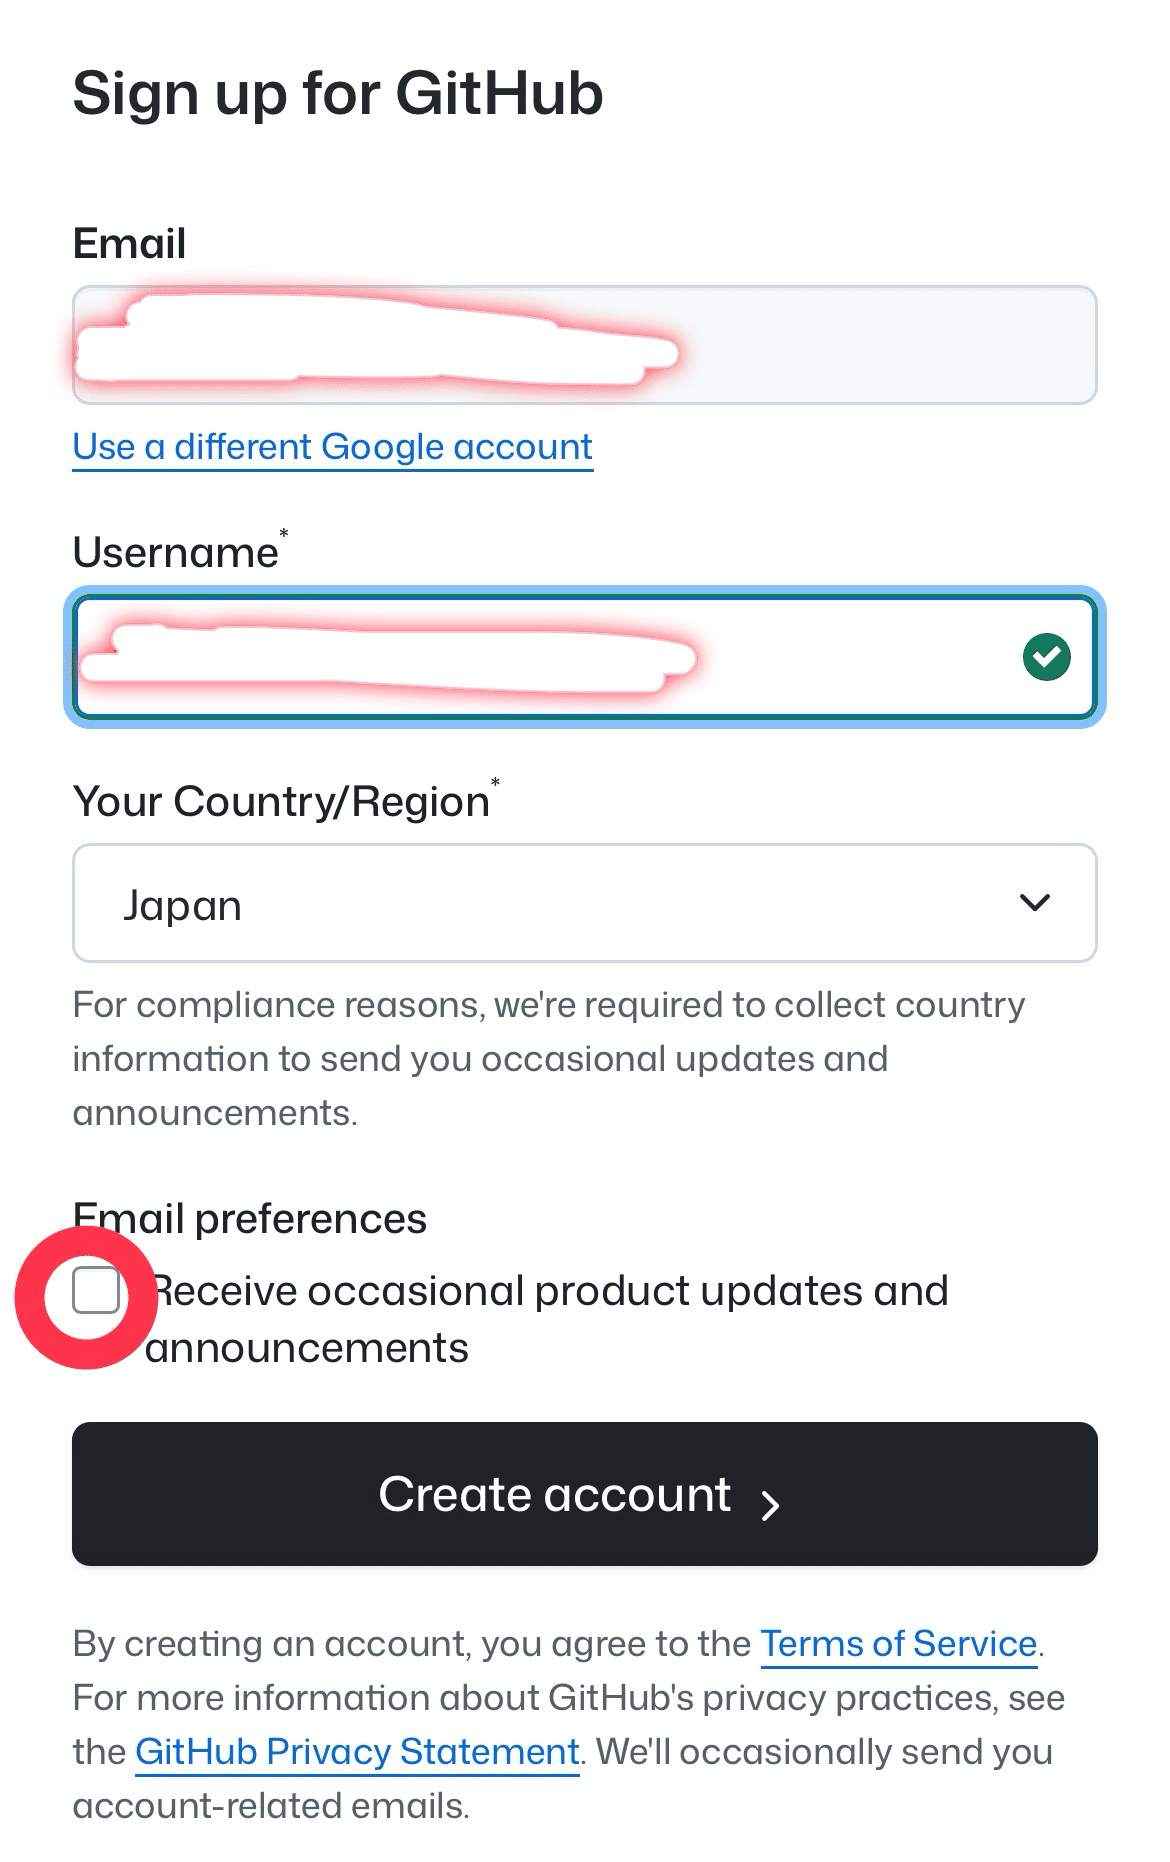Open the Terms of Service page
The height and width of the screenshot is (1862, 1170).
[896, 1644]
